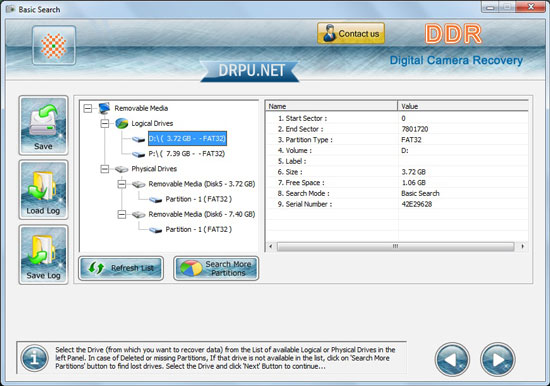The width and height of the screenshot is (550, 386).
Task: Click the scrollbar right arrow
Action: coord(523,246)
